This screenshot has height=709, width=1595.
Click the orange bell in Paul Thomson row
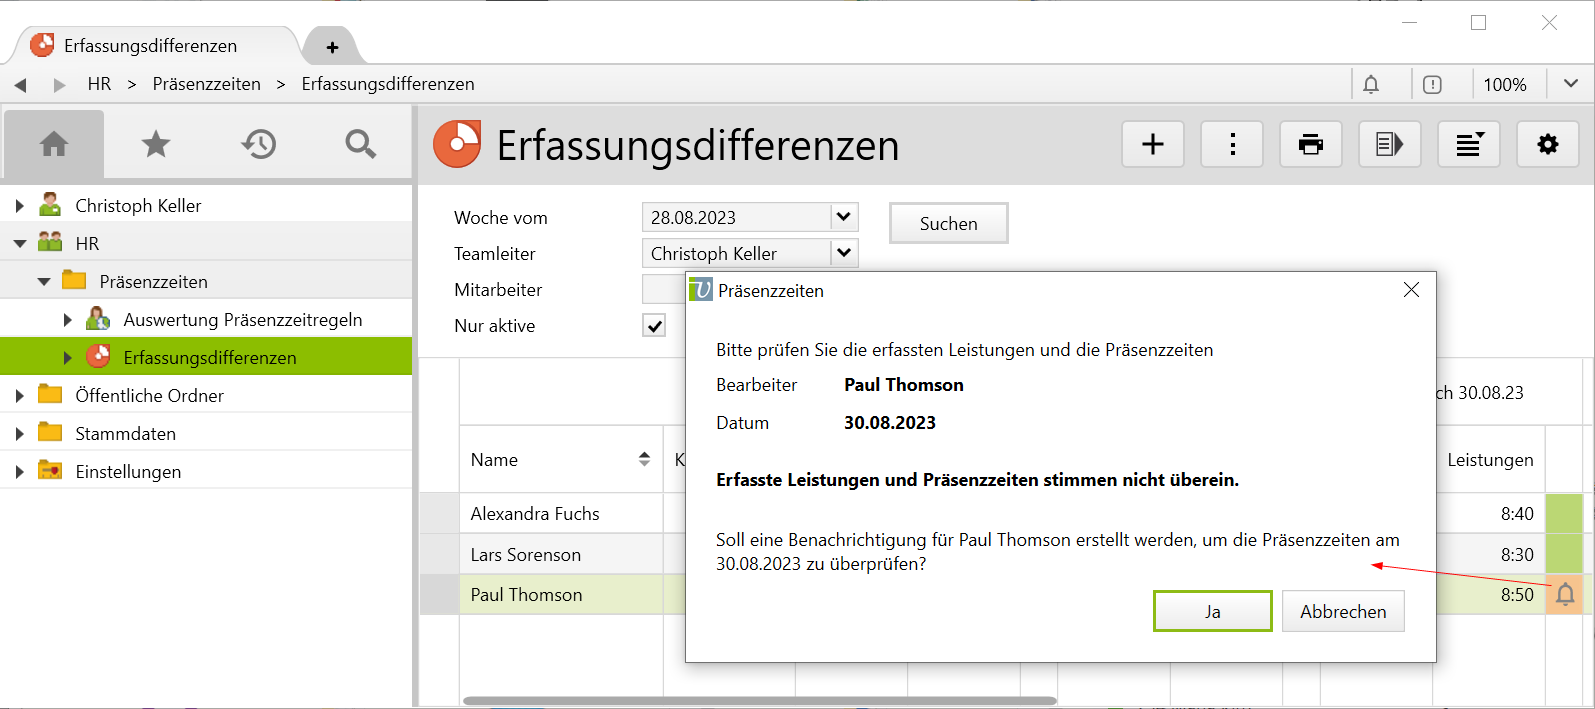[1565, 595]
